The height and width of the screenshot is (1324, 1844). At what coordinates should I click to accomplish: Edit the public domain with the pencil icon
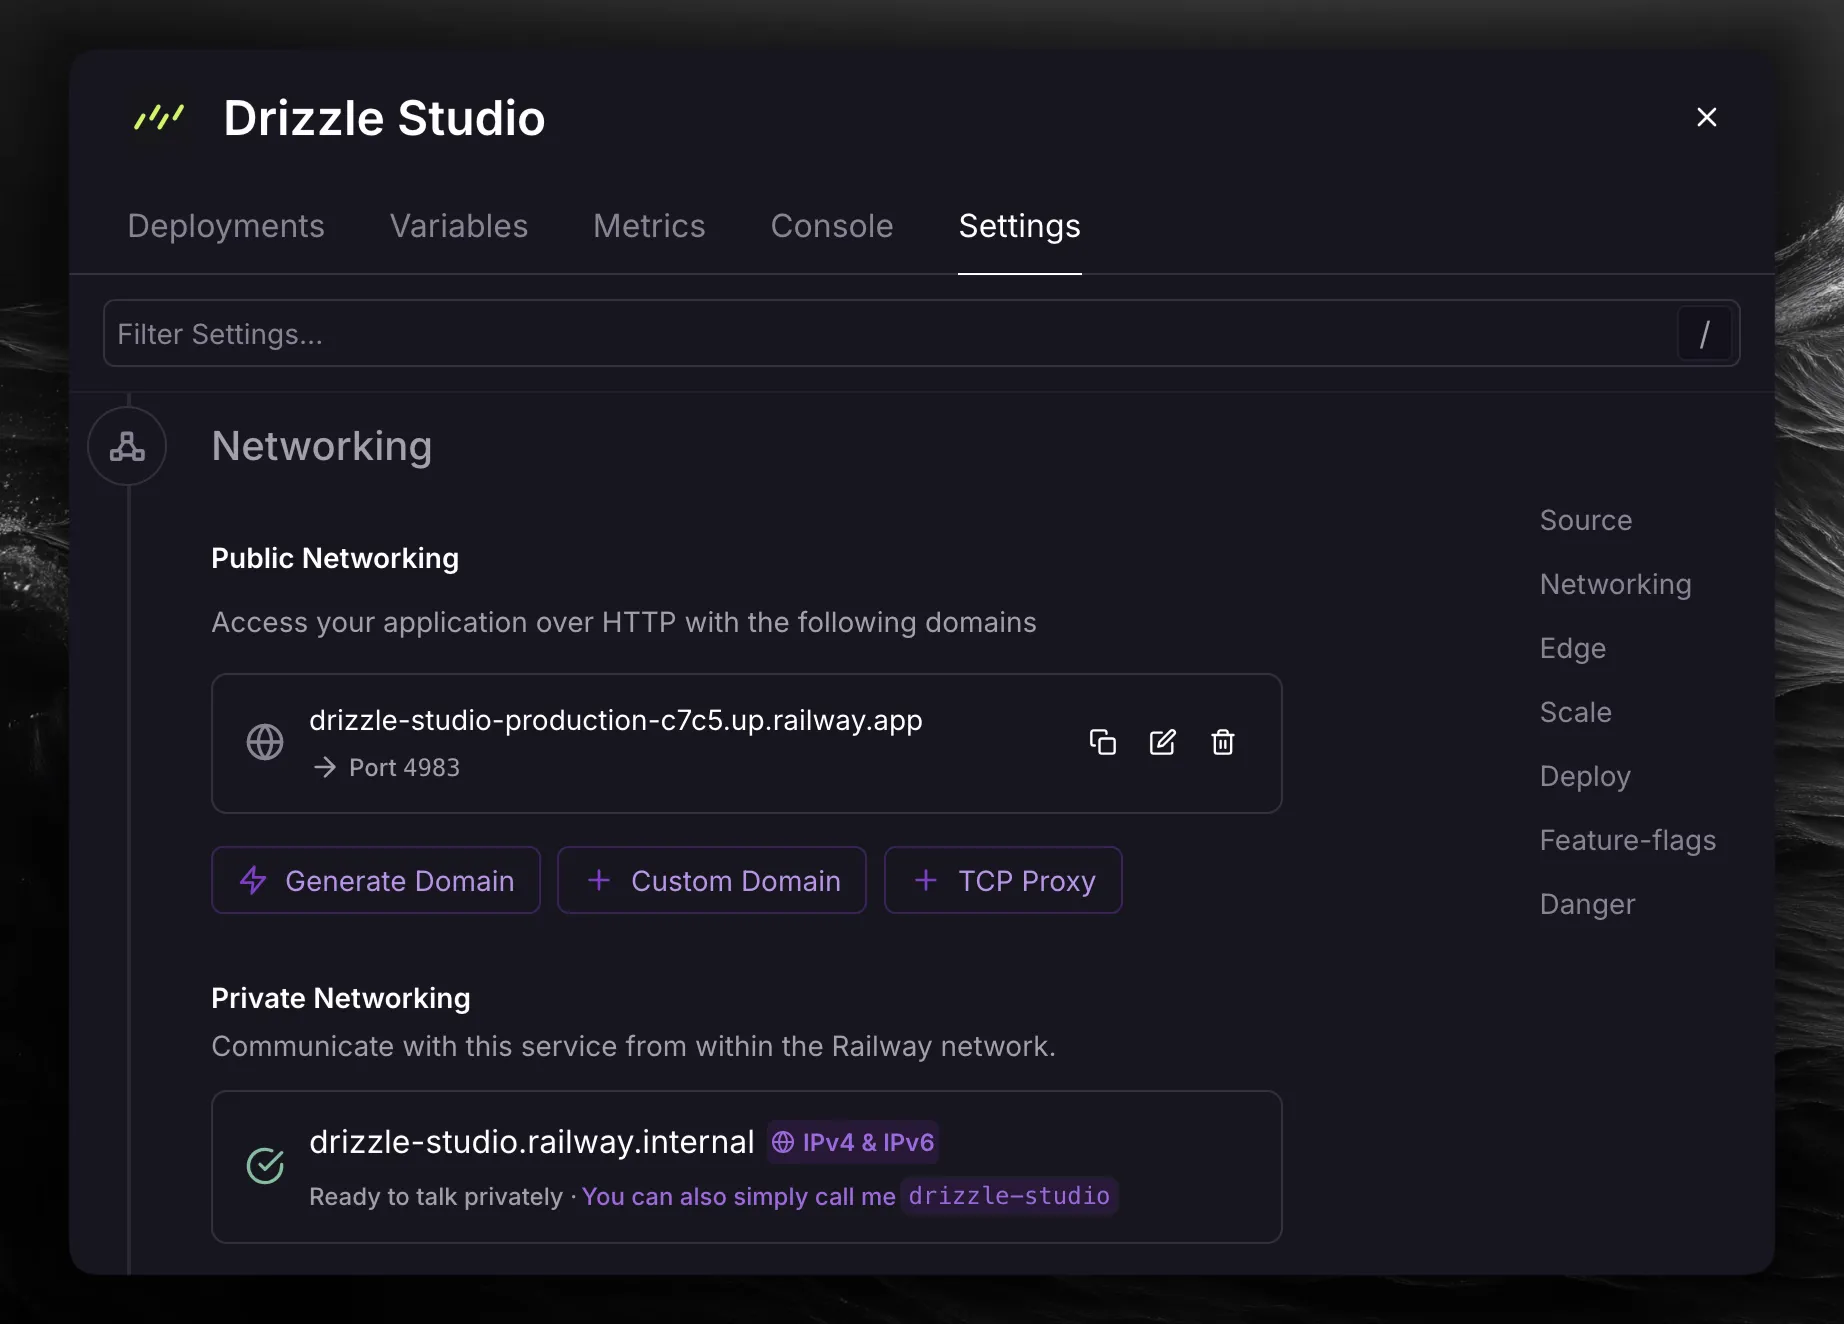click(x=1162, y=742)
